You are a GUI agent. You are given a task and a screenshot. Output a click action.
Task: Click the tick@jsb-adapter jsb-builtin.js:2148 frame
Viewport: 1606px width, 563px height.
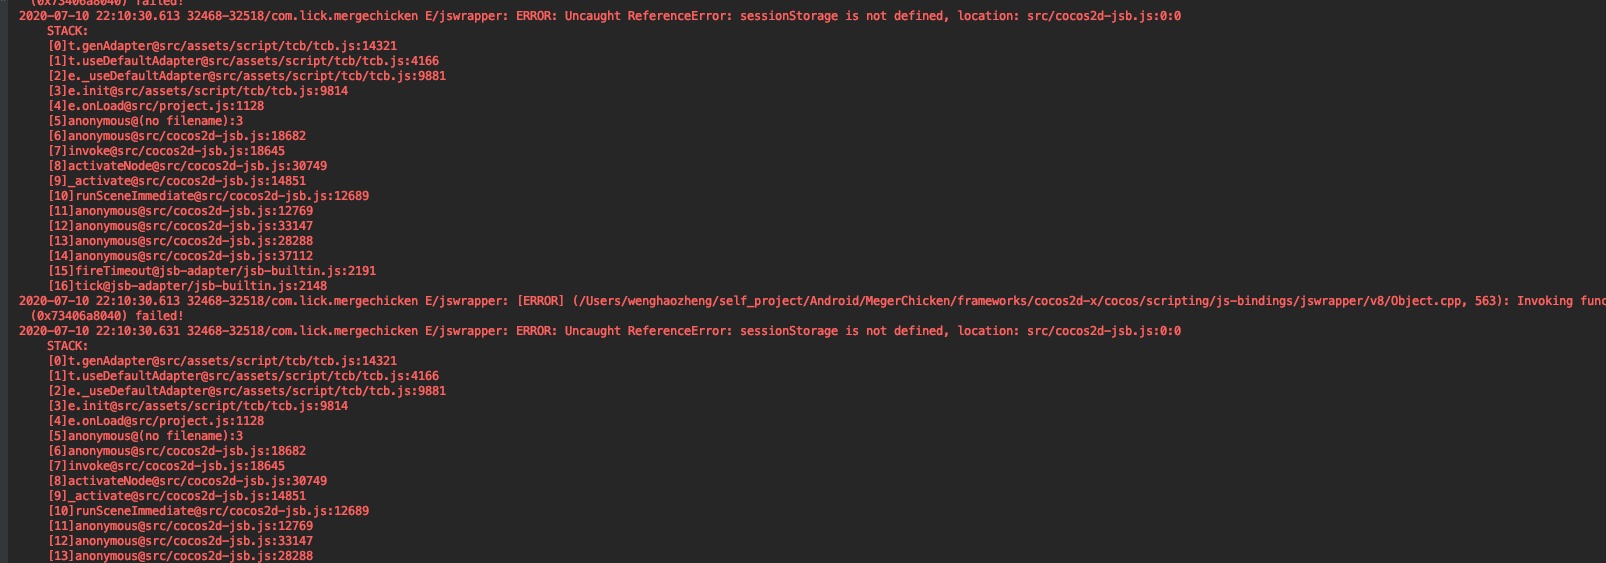[x=187, y=286]
